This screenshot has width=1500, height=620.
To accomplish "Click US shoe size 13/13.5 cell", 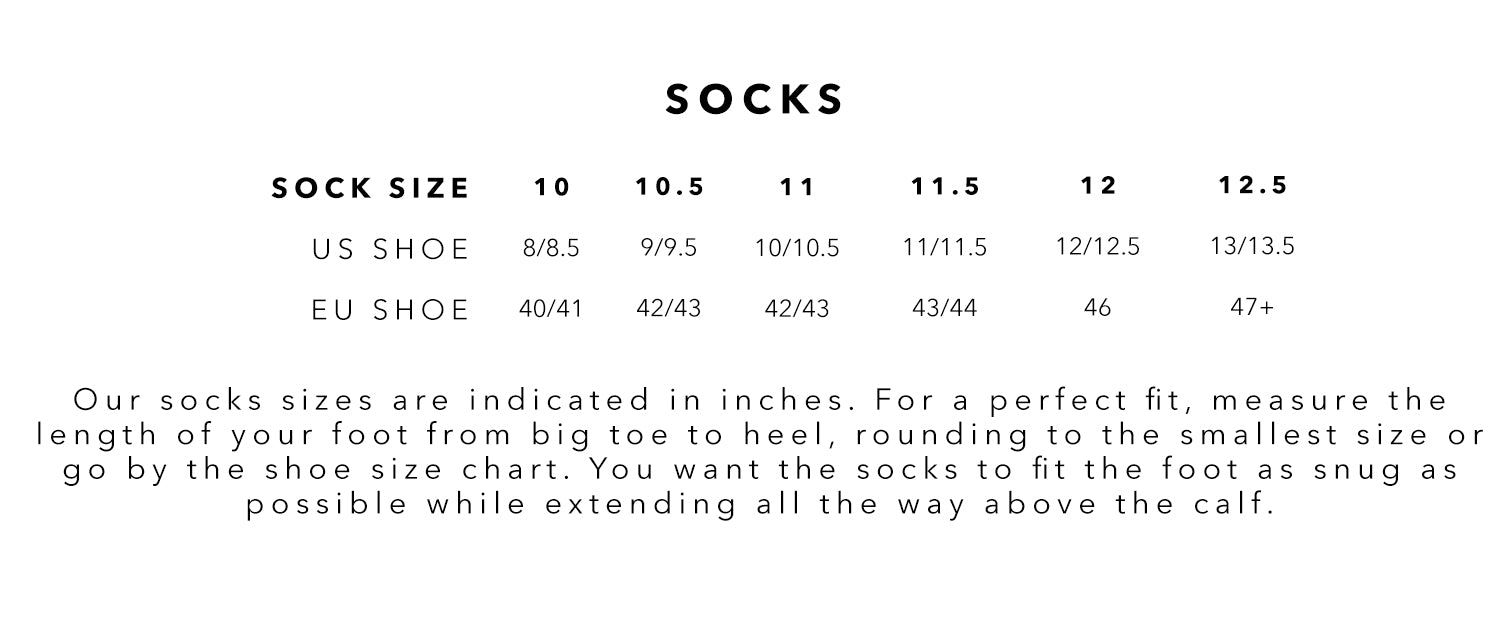I will tap(1253, 247).
